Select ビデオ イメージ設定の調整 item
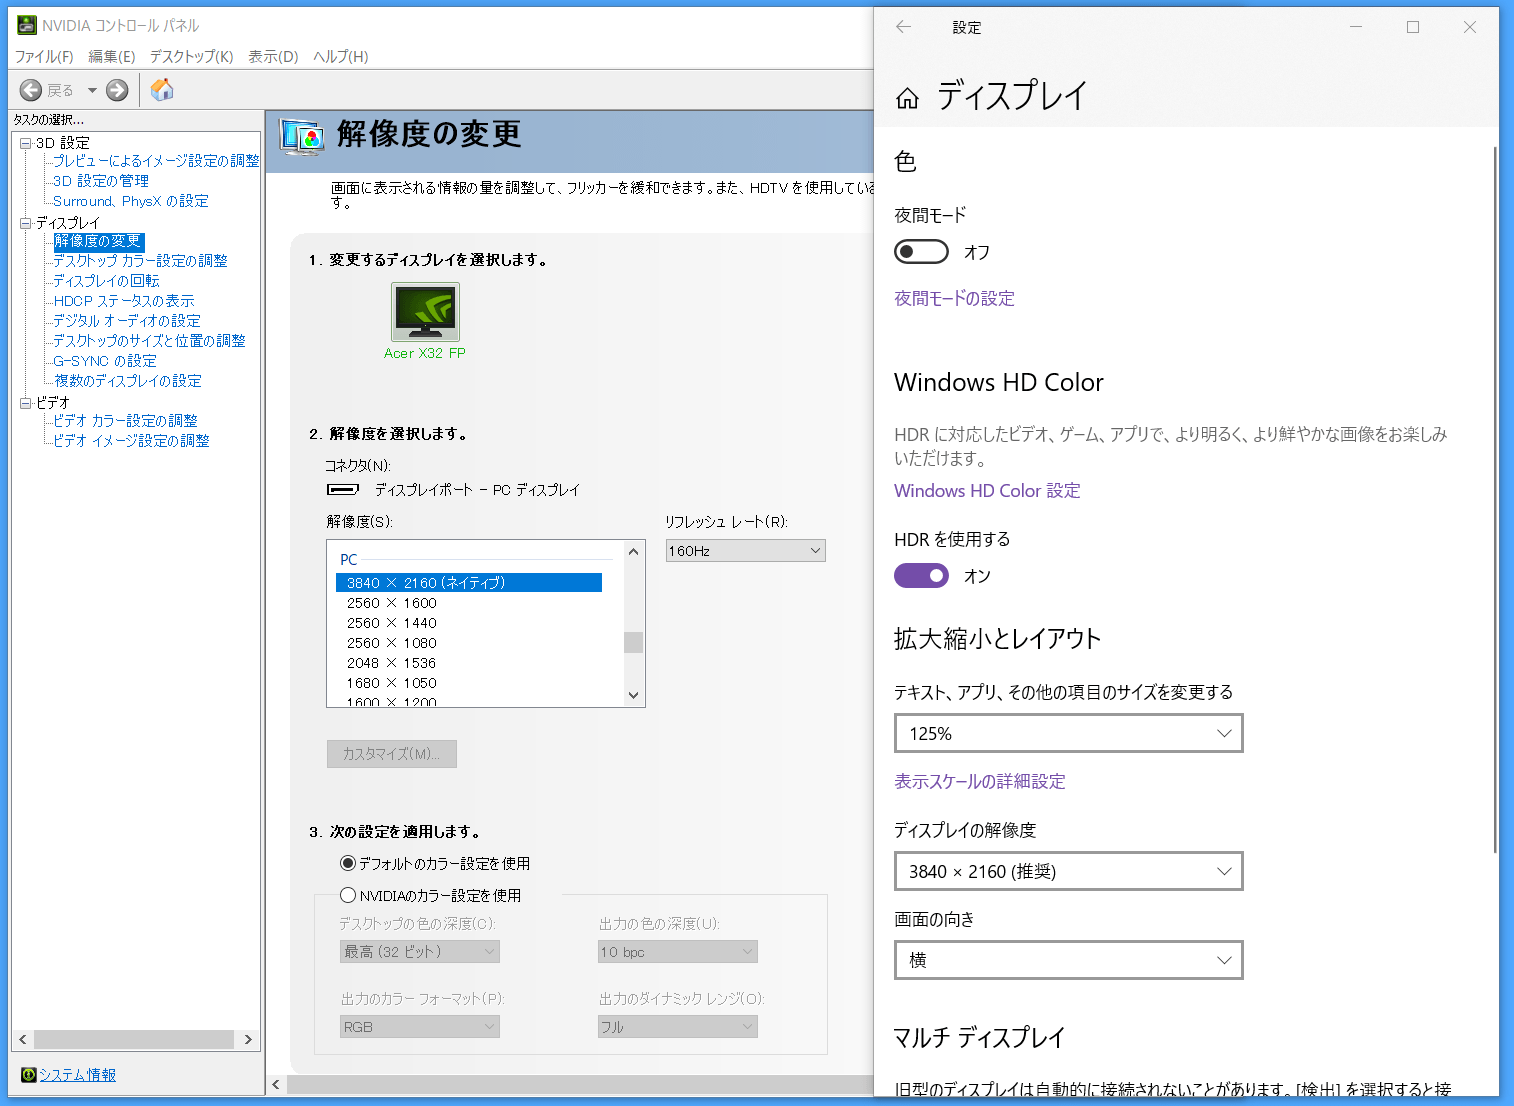Image resolution: width=1514 pixels, height=1106 pixels. pos(131,441)
